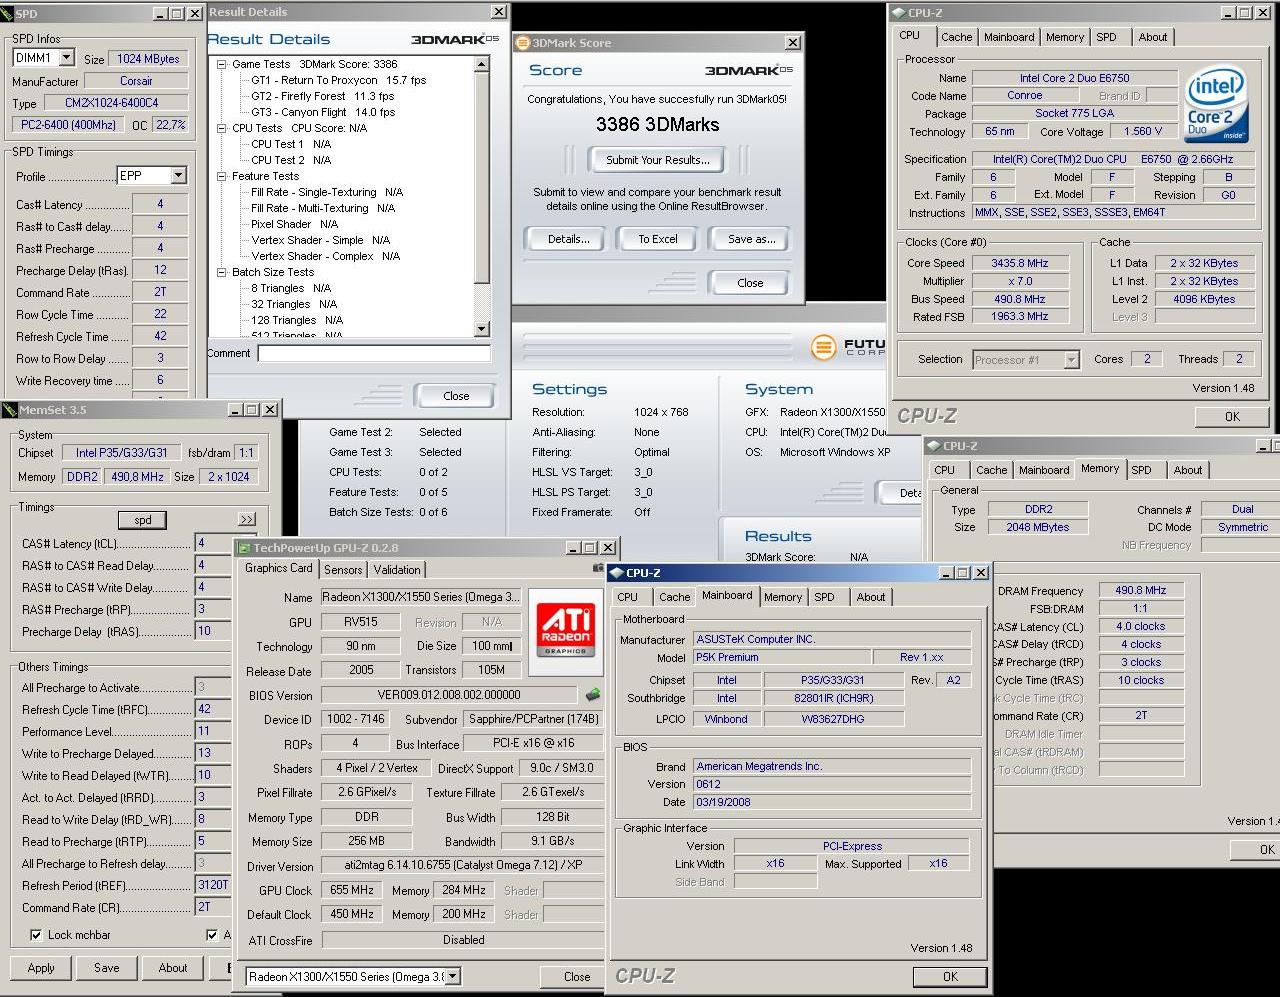Select the GT2 - Firefly Forest row
Viewport: 1280px width, 997px height.
click(x=322, y=96)
